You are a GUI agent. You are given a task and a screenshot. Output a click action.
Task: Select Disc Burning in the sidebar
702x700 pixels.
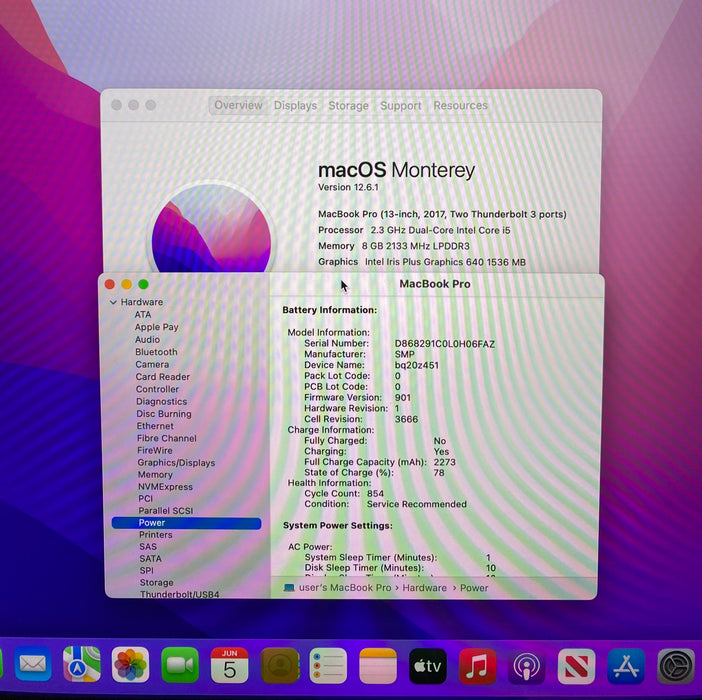(x=164, y=414)
